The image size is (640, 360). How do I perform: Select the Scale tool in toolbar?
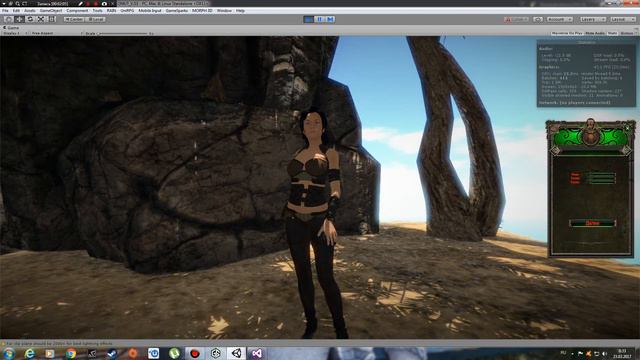point(41,19)
